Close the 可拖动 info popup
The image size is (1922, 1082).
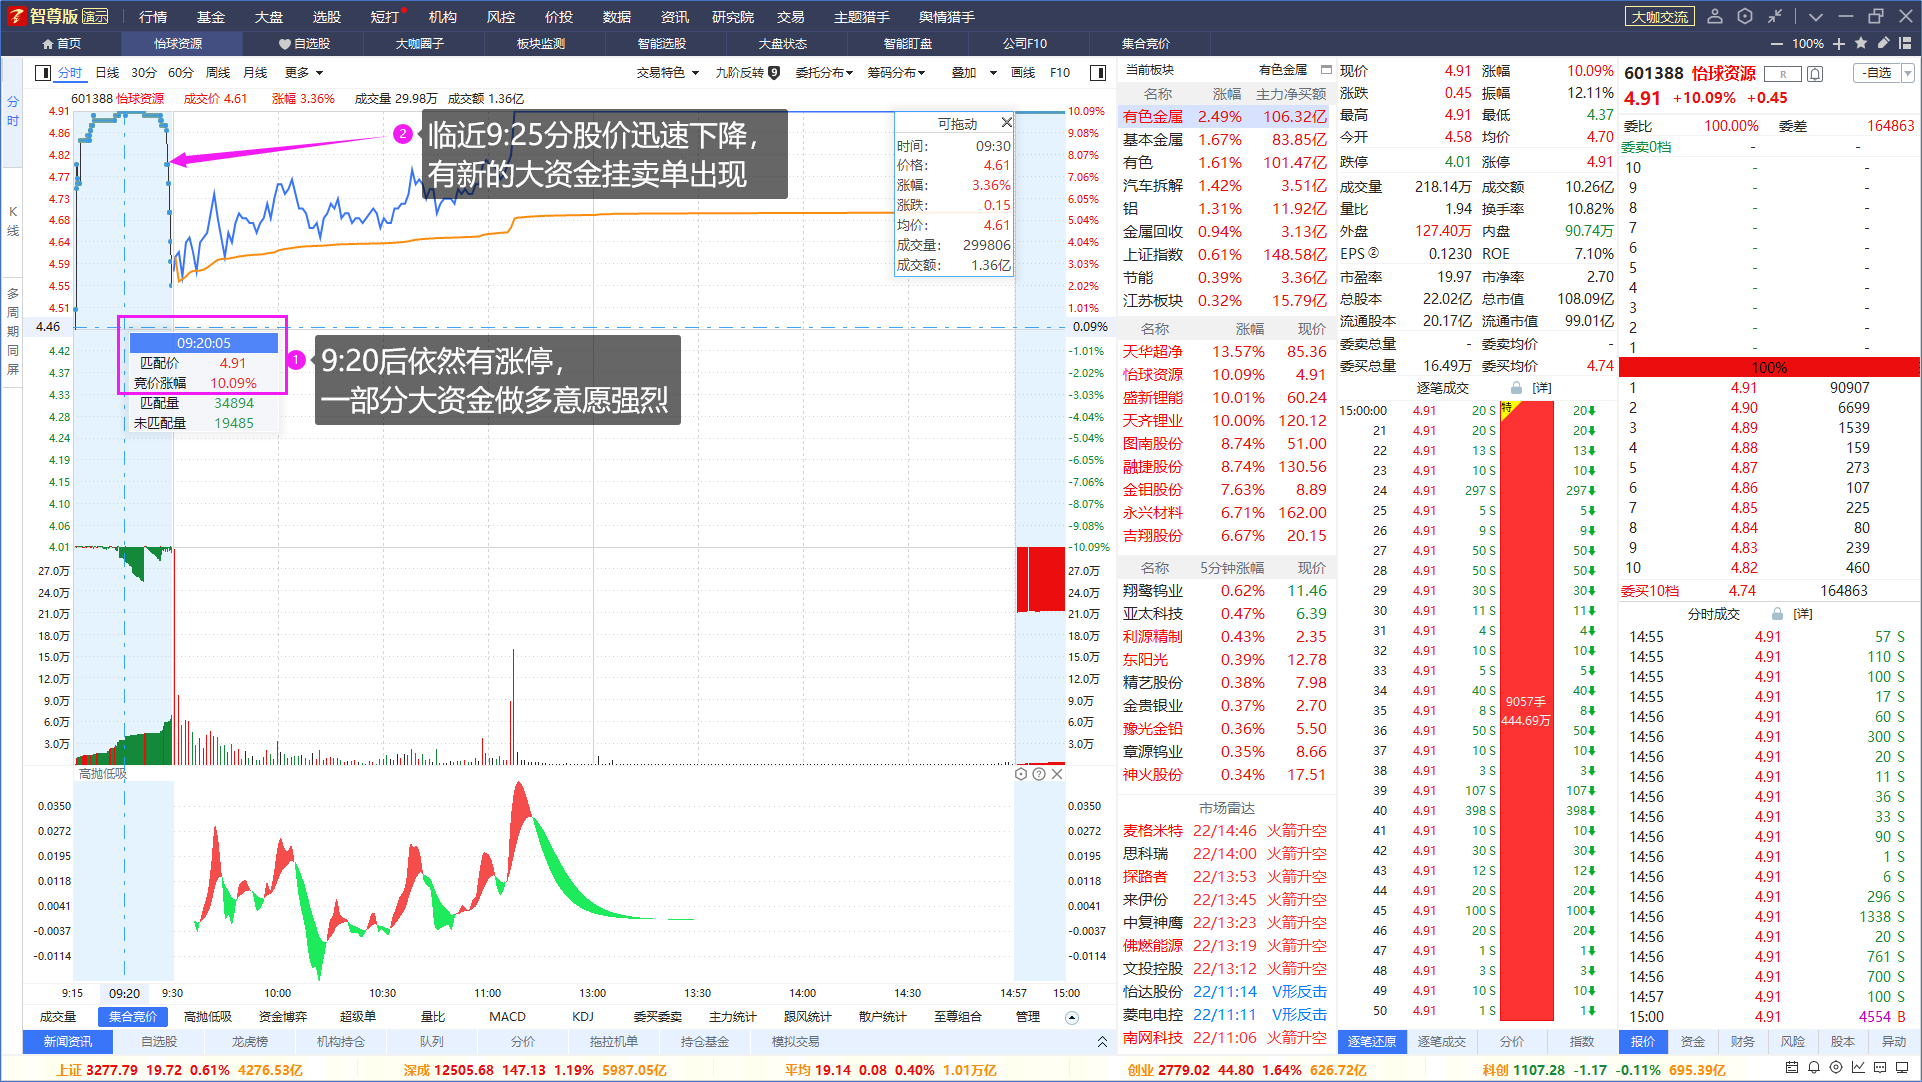(x=1006, y=122)
